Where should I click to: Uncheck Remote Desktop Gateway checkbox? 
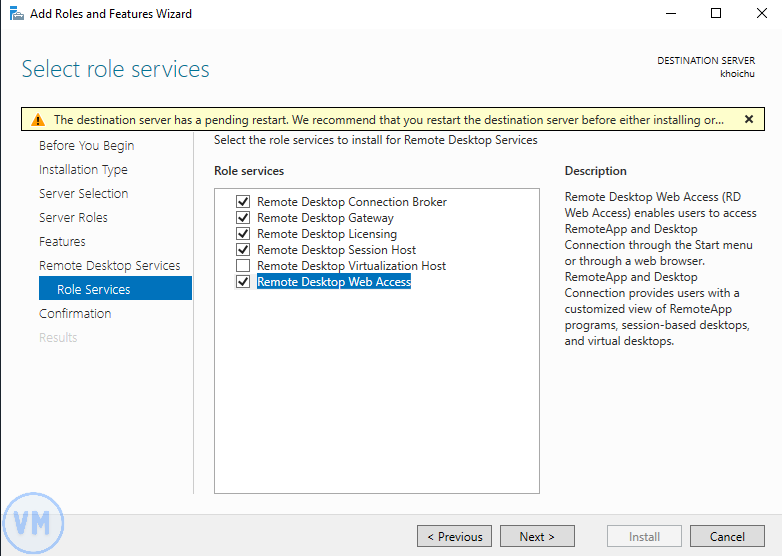[243, 218]
